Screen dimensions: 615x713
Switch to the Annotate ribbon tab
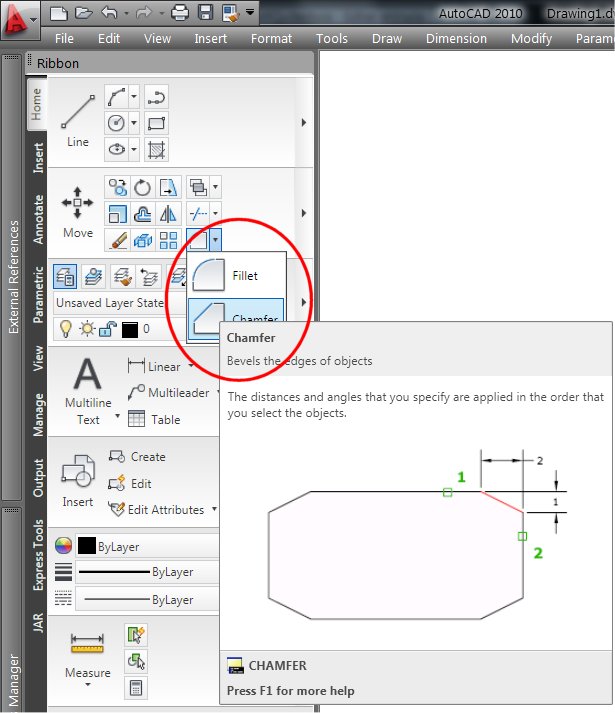point(38,220)
